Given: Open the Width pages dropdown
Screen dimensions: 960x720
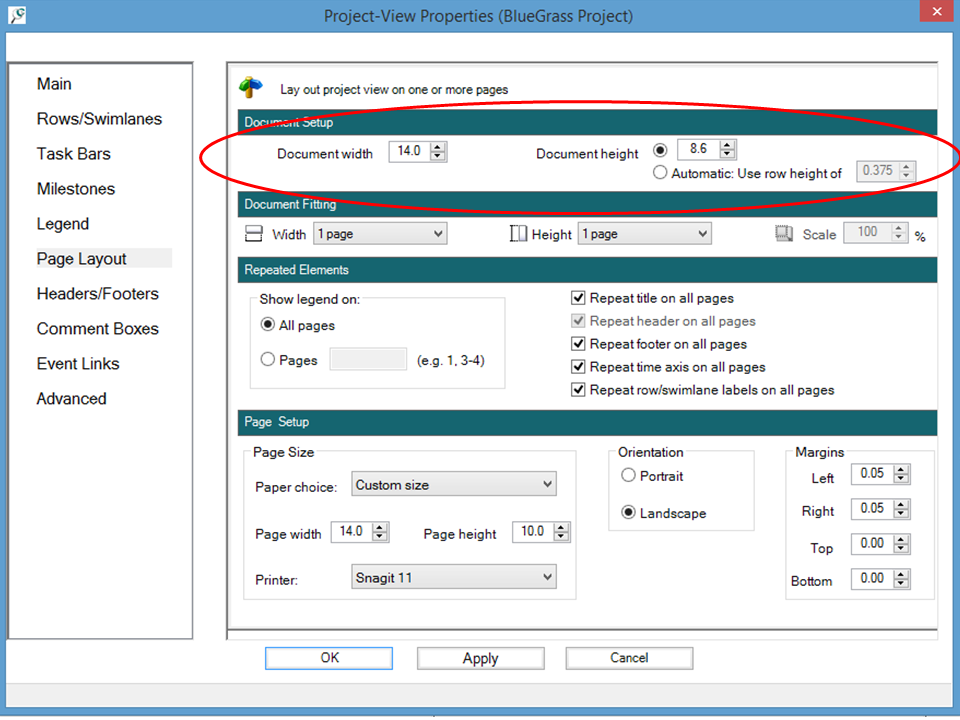Looking at the screenshot, I should click(x=380, y=234).
